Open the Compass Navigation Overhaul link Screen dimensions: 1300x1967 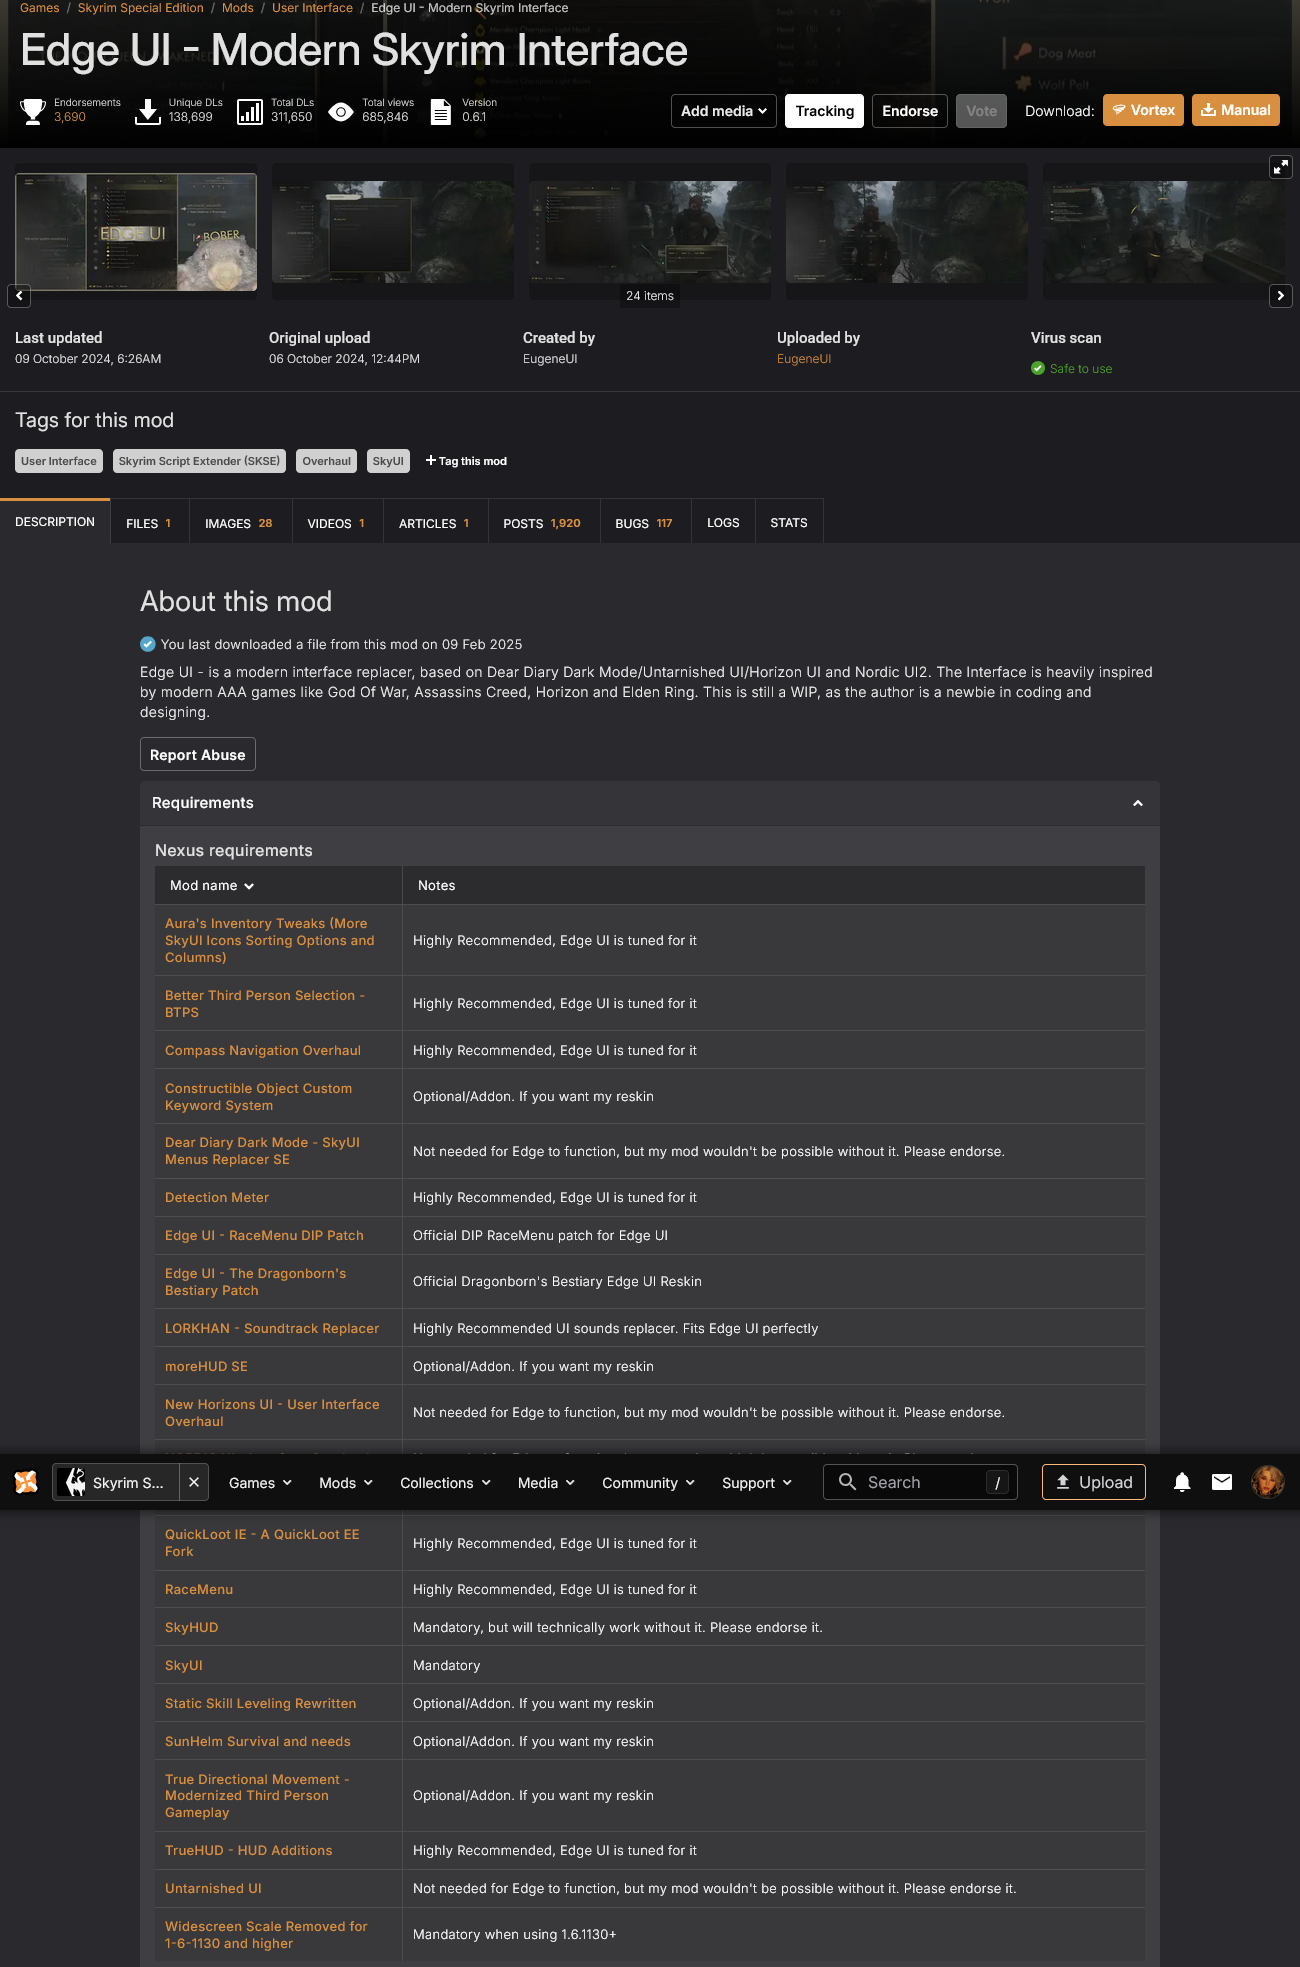click(x=263, y=1051)
